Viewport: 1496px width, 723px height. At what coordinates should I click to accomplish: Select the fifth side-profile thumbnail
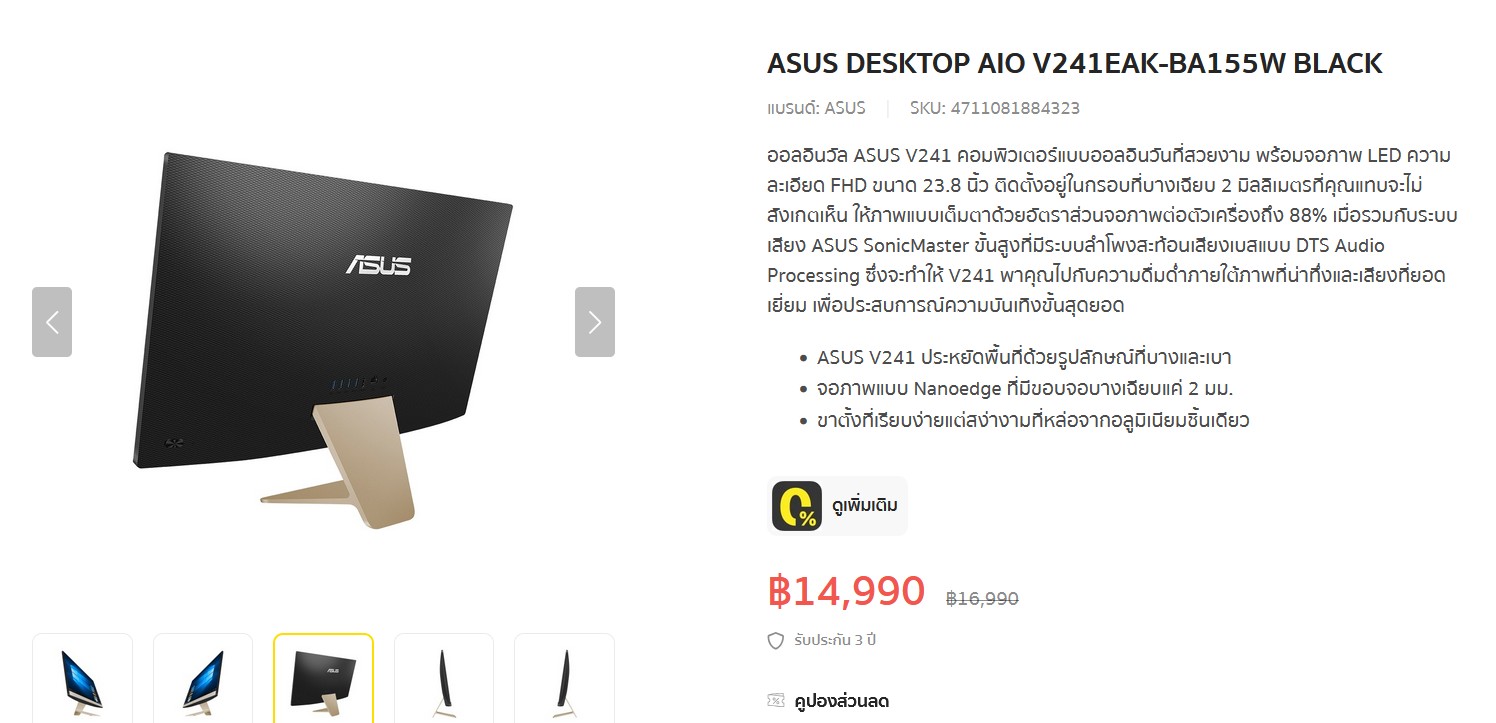tap(564, 678)
